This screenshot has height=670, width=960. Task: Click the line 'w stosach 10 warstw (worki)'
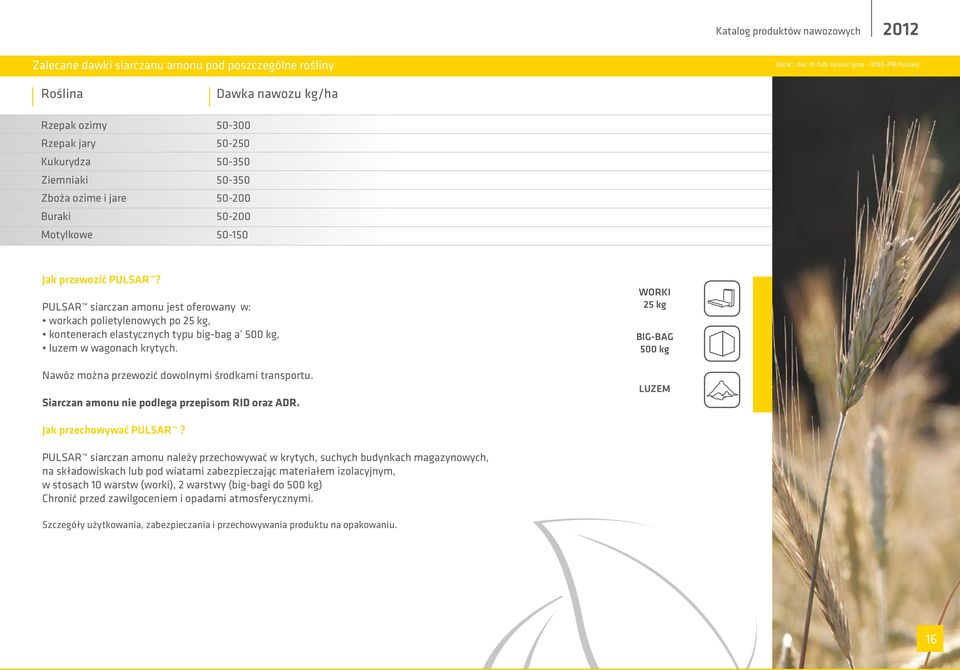pos(182,485)
